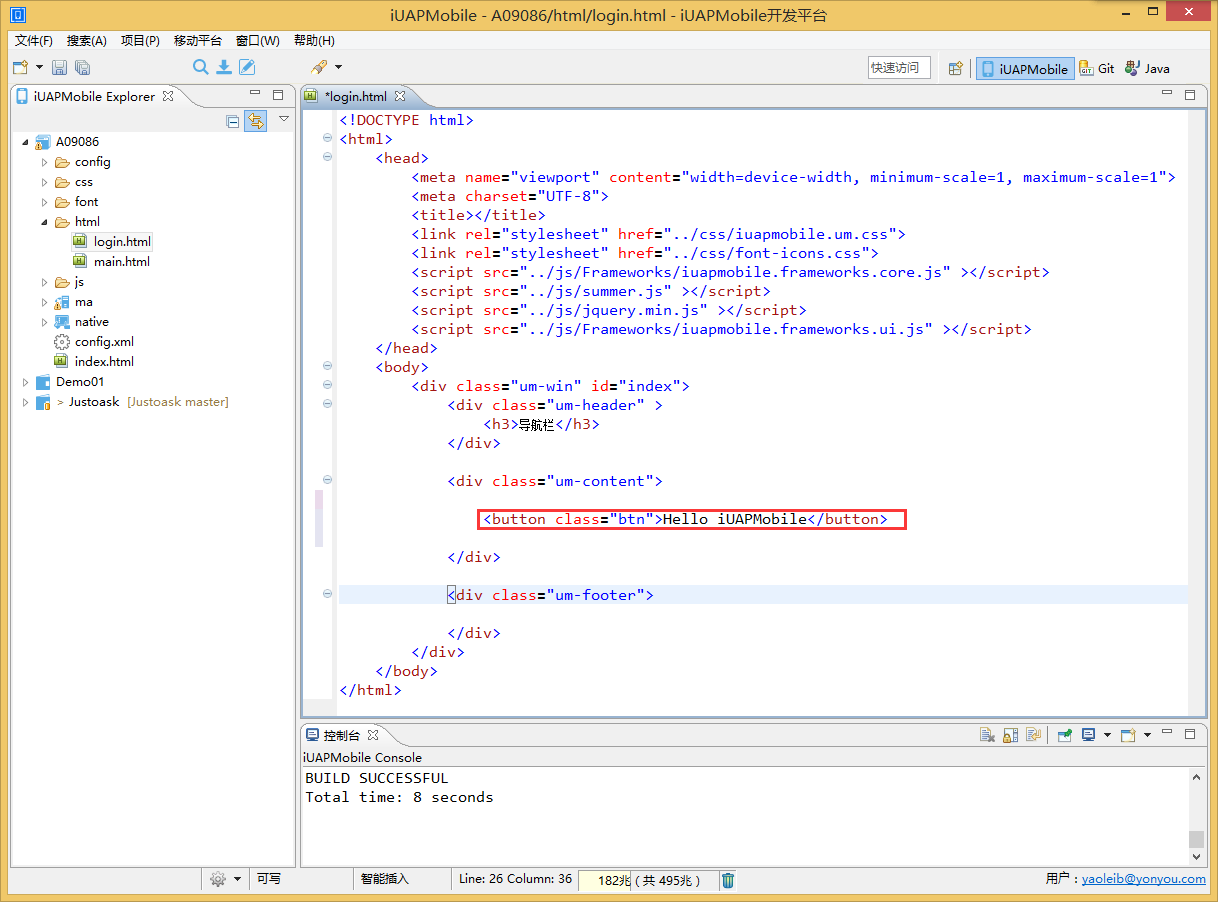1218x902 pixels.
Task: Fold the um-footer div in the gutter
Action: tap(327, 595)
